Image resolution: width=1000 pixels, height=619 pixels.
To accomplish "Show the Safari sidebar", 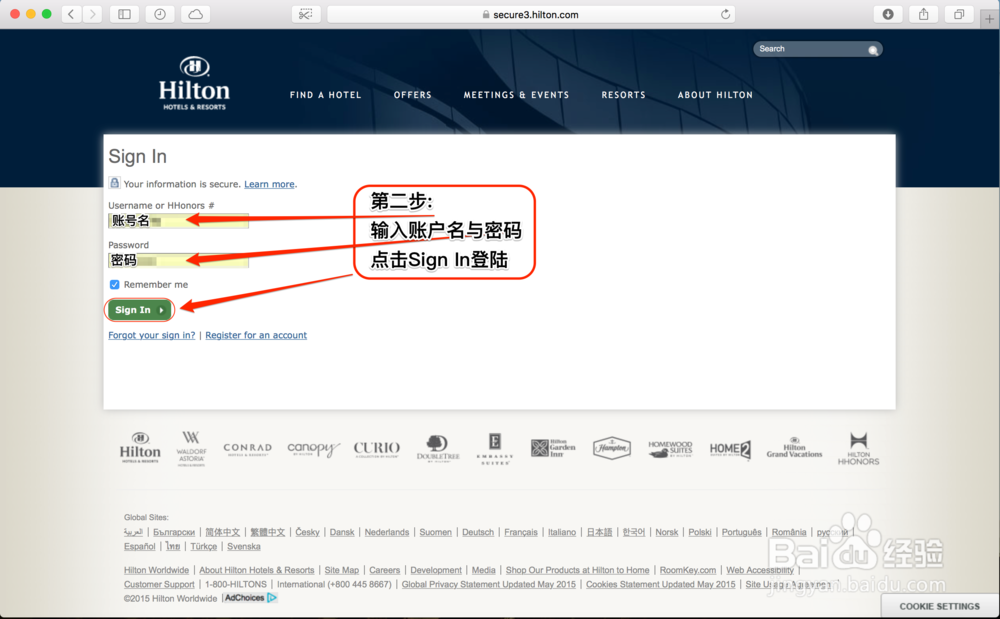I will (x=124, y=14).
